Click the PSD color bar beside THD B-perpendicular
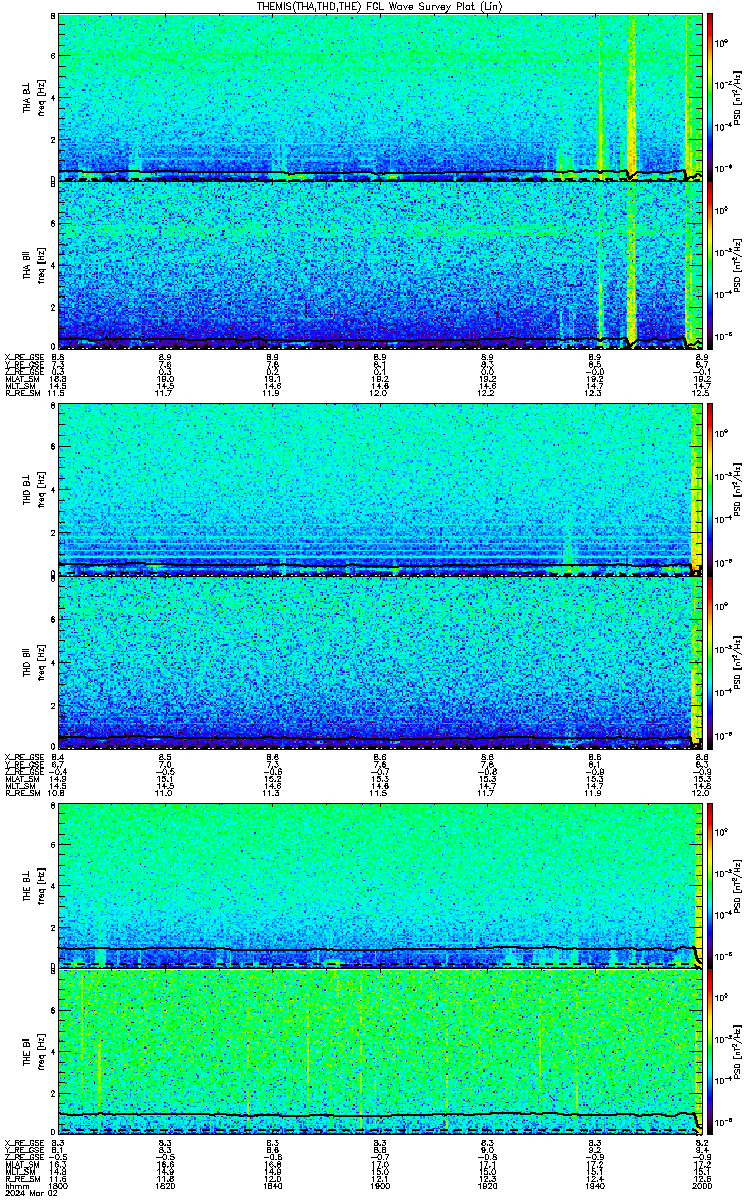 [x=710, y=490]
